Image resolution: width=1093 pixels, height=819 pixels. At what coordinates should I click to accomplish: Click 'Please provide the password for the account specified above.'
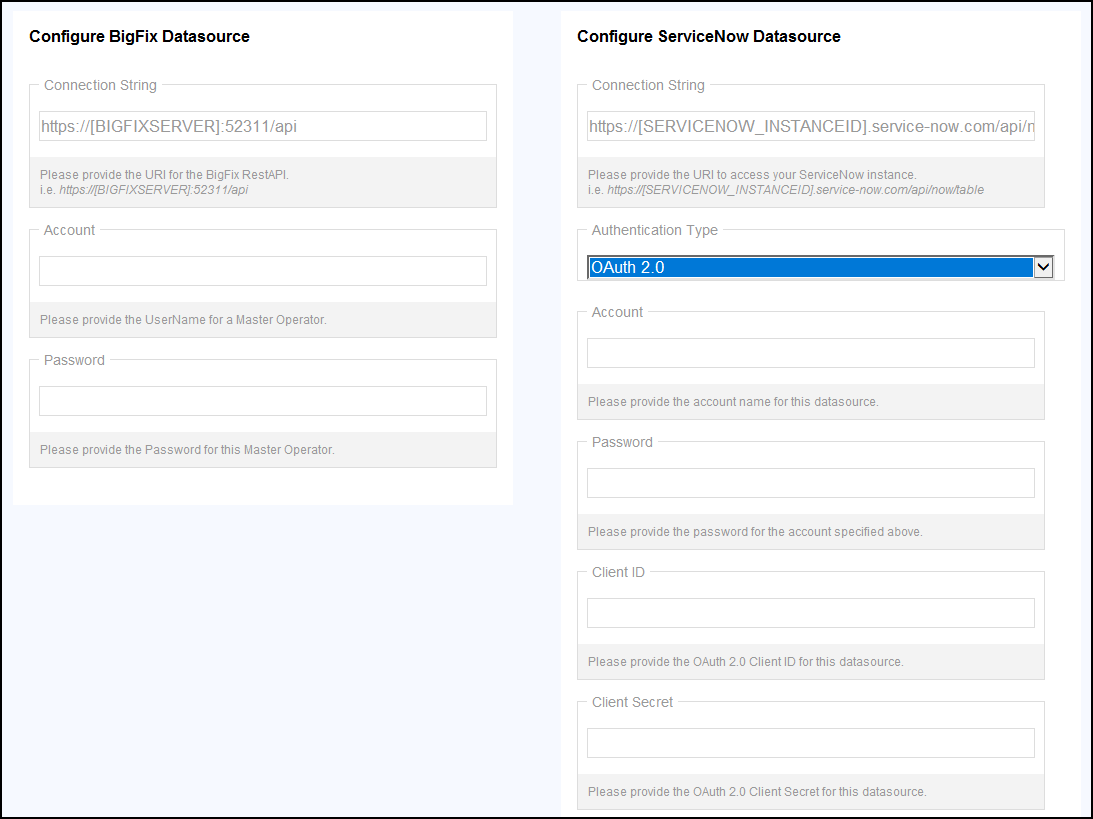pos(755,532)
